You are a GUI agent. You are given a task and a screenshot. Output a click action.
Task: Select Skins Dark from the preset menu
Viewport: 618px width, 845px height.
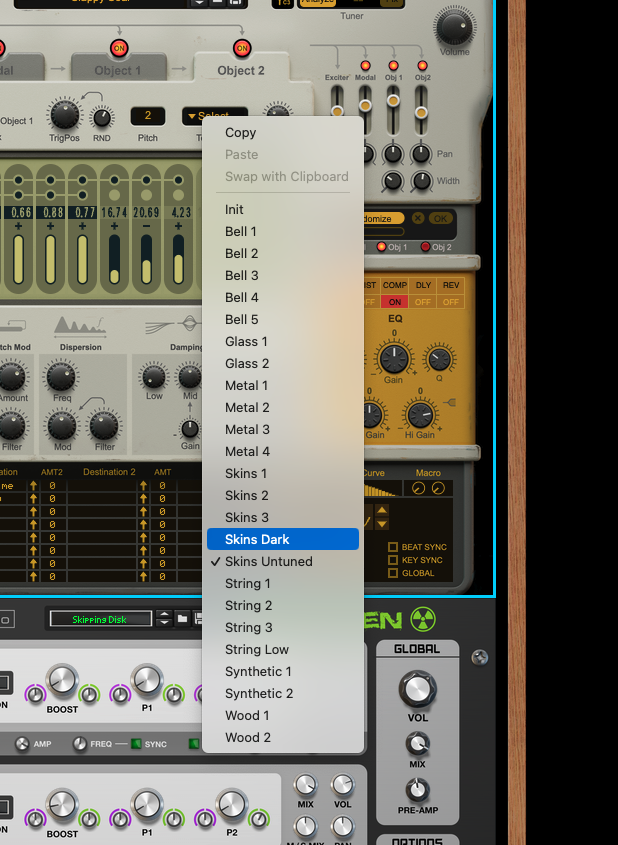(x=282, y=539)
